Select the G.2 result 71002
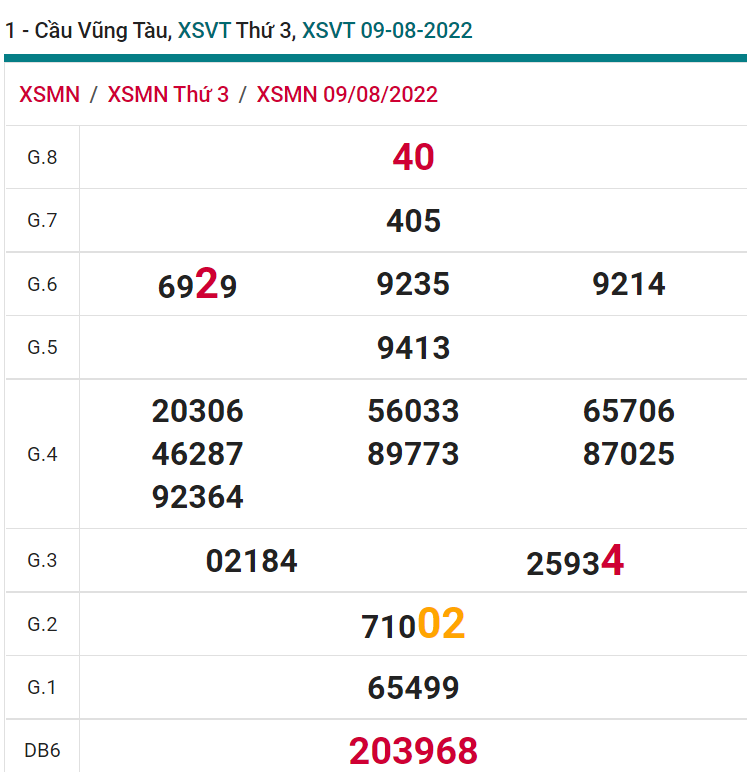This screenshot has height=772, width=747. (x=413, y=625)
